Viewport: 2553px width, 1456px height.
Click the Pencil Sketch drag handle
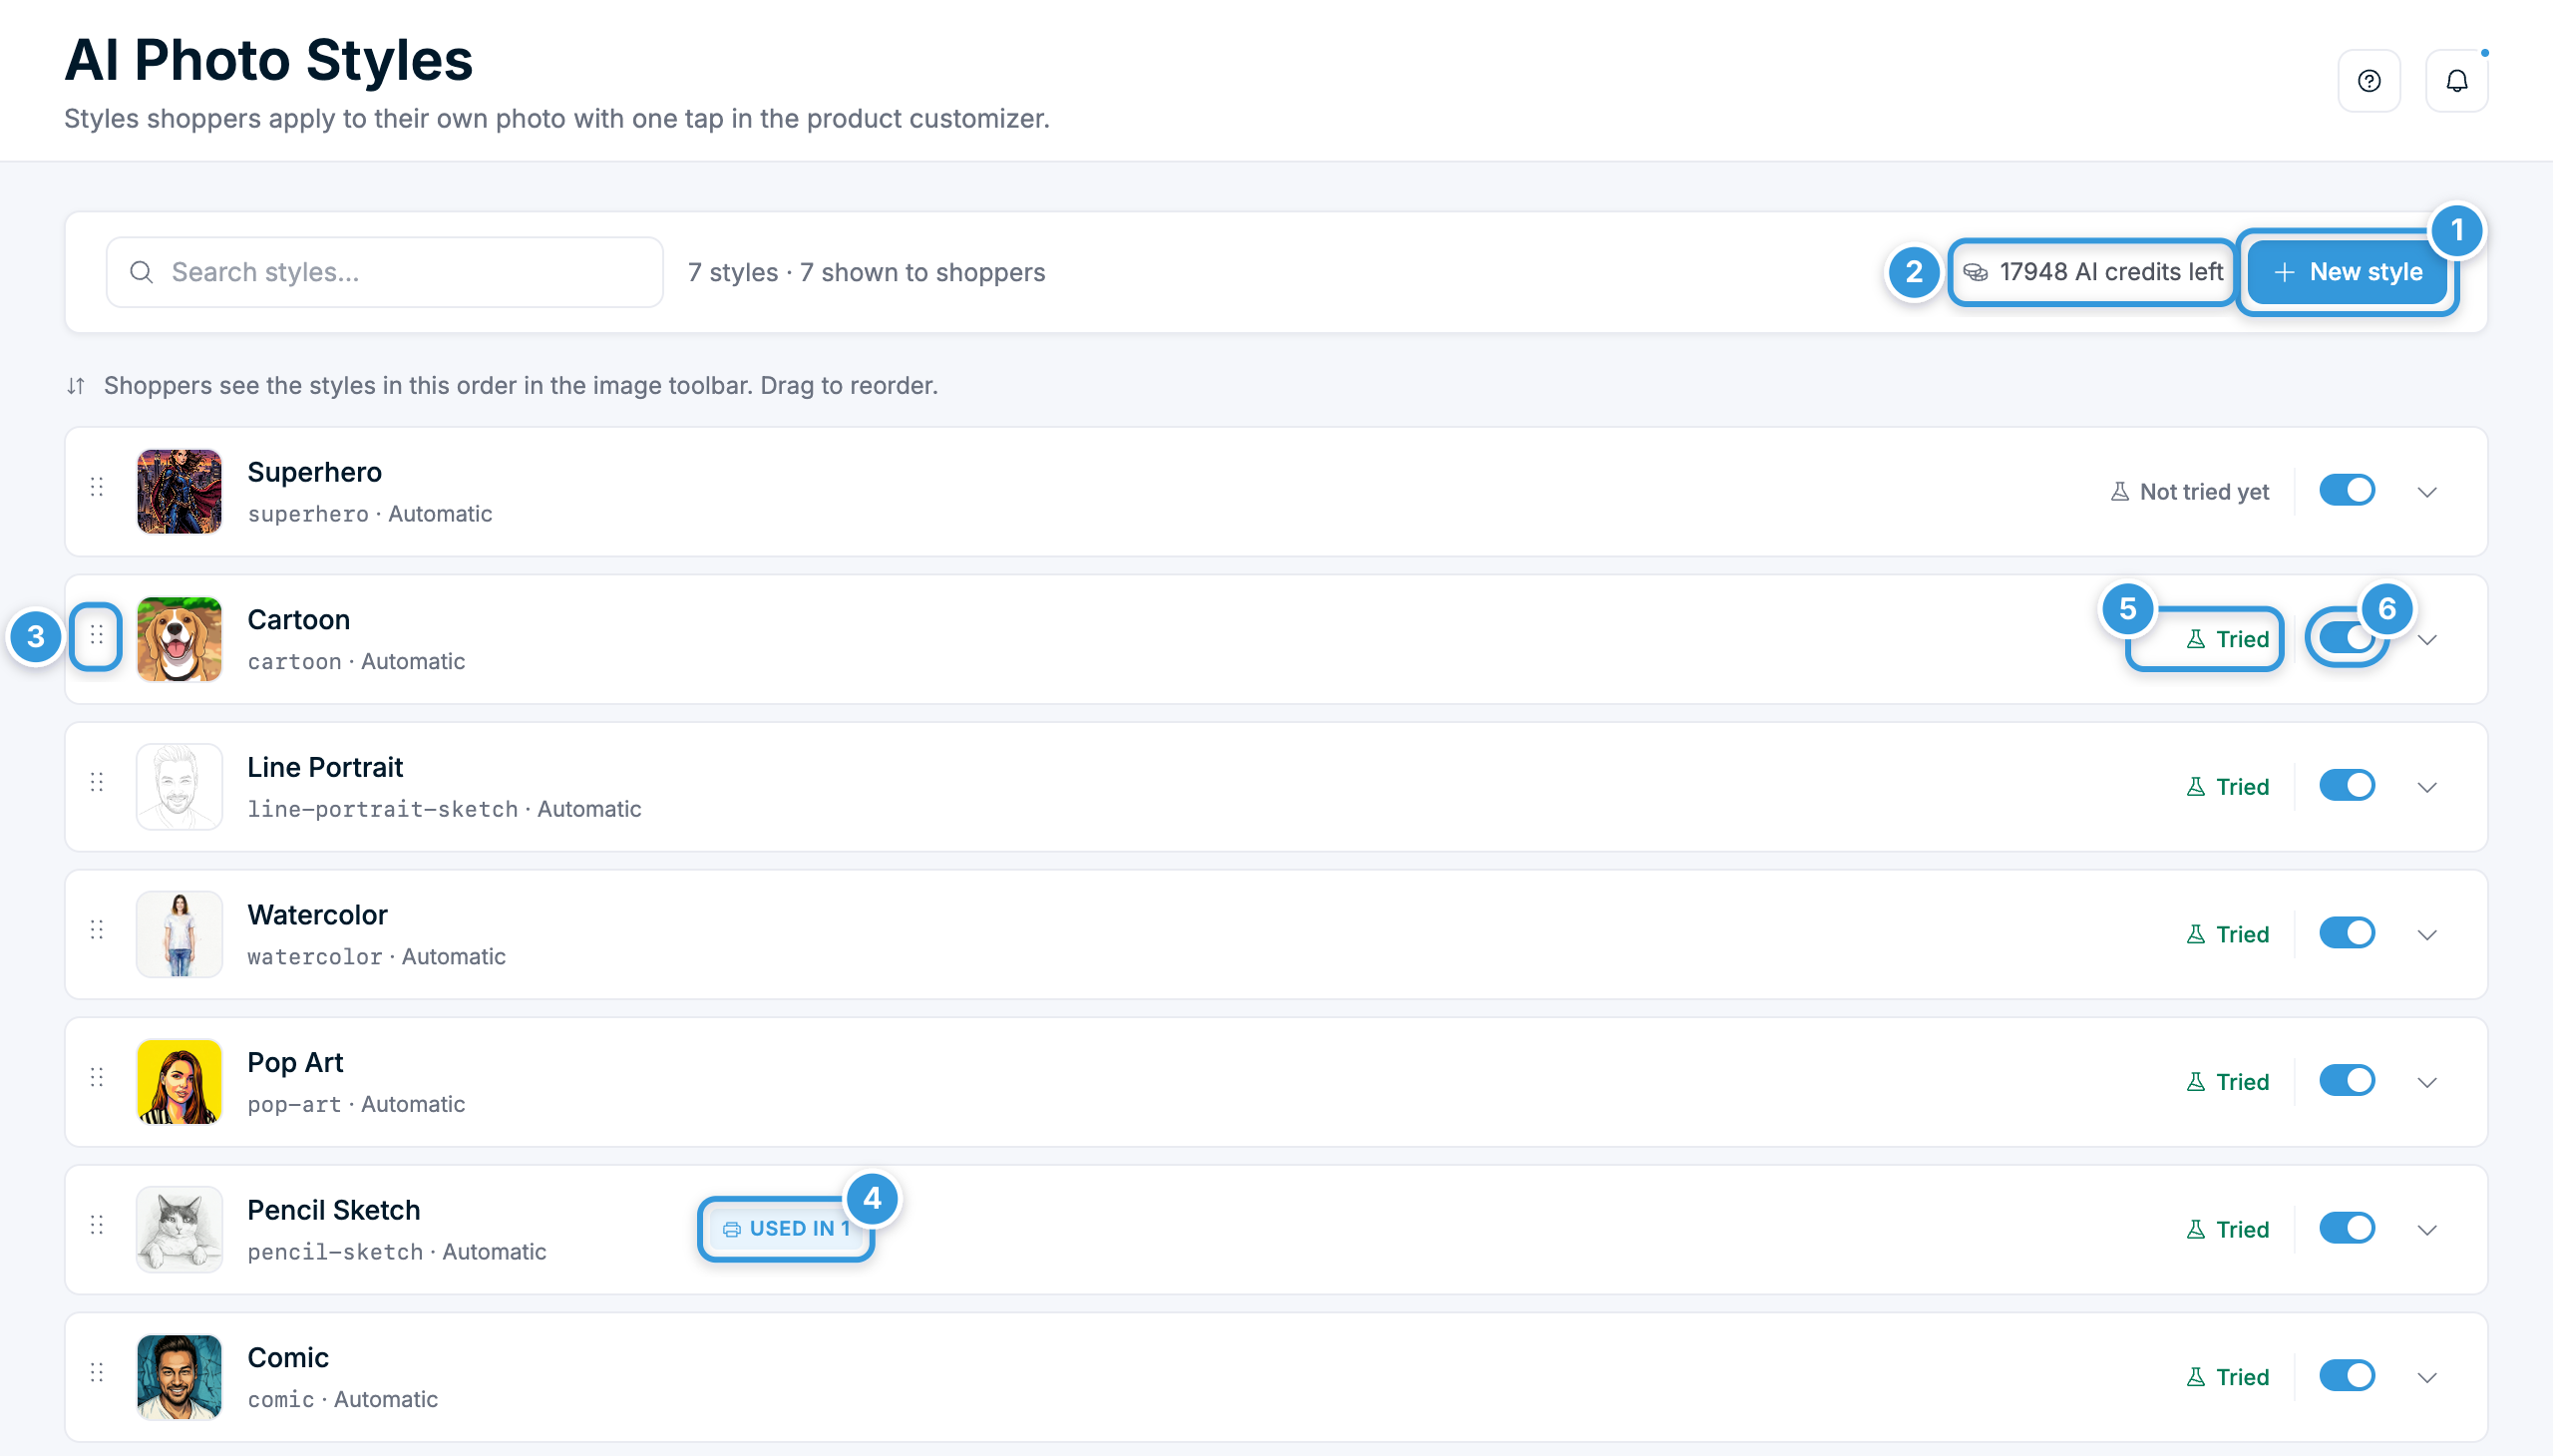[x=97, y=1226]
